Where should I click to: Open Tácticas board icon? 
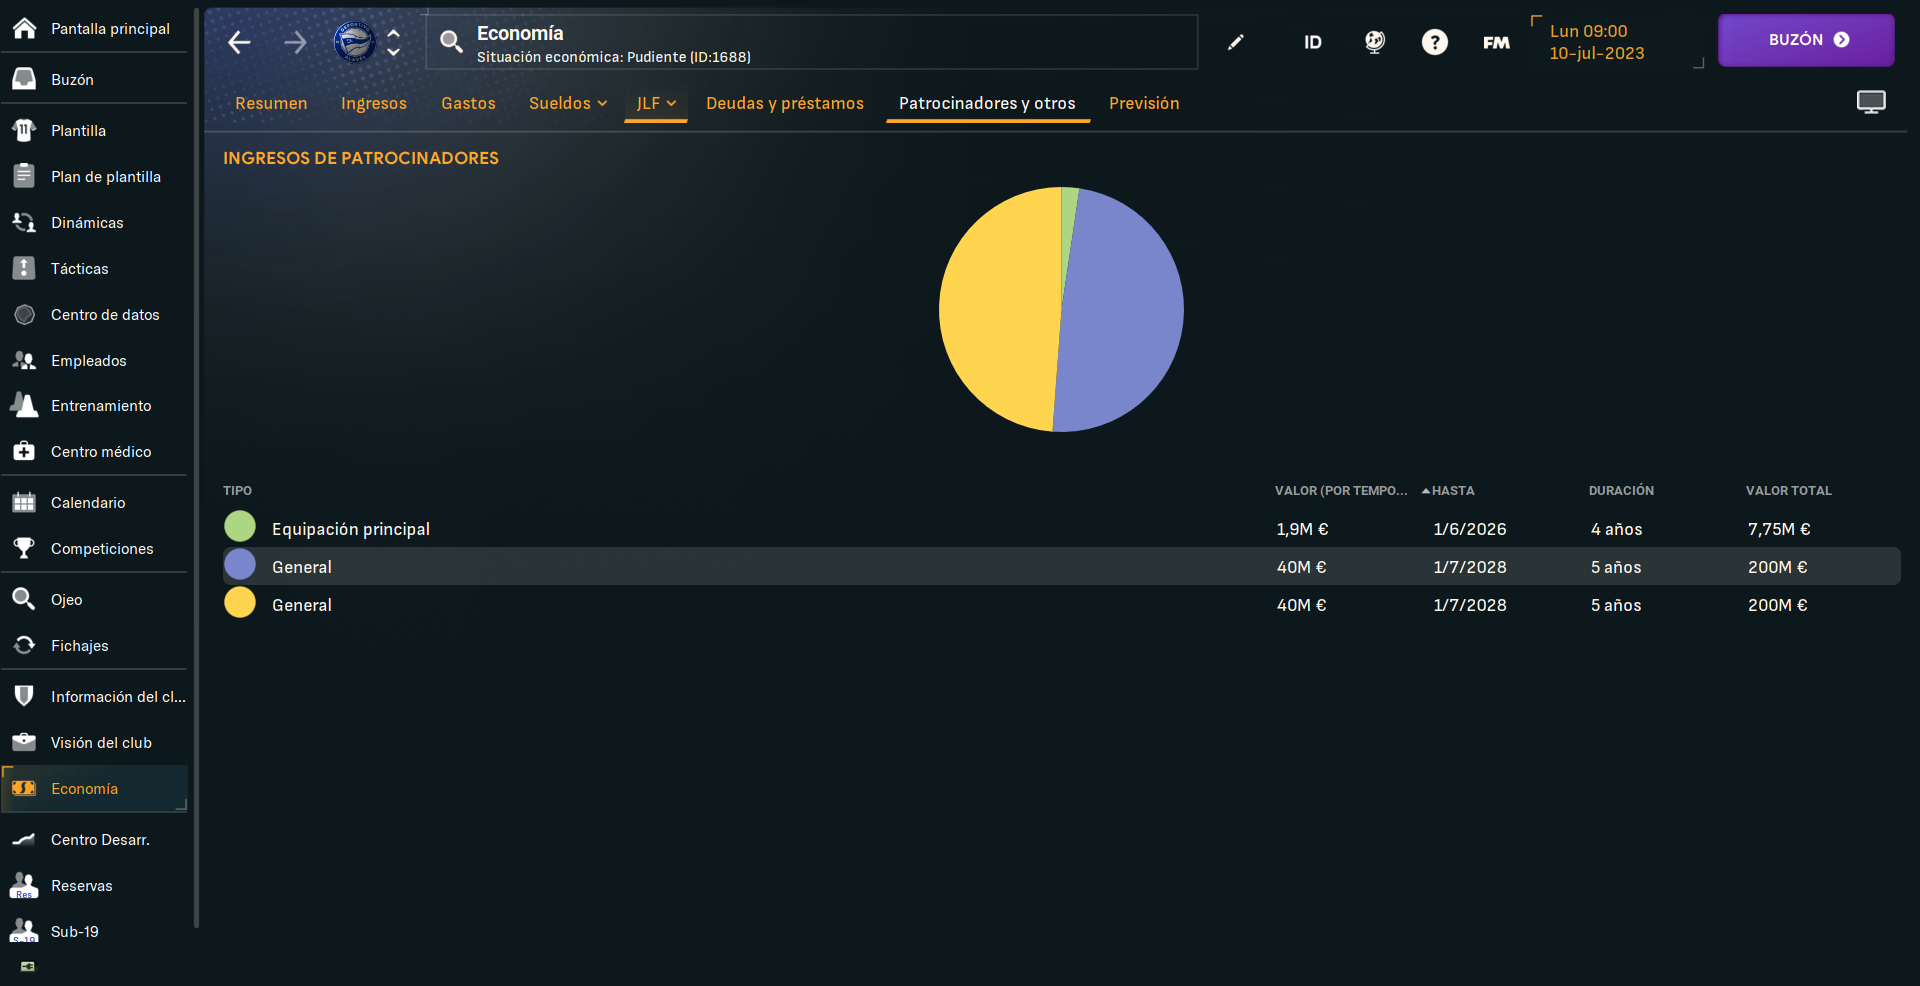24,268
